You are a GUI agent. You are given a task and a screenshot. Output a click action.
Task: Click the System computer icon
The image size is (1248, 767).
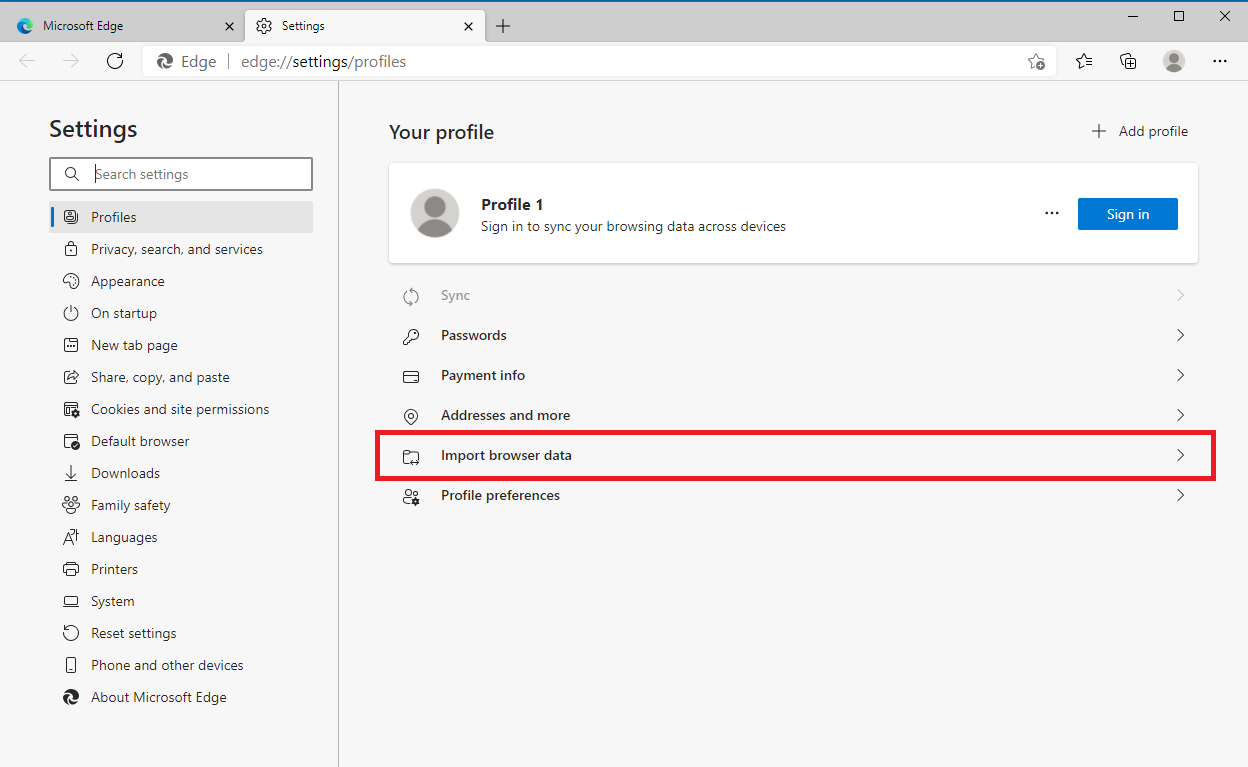pos(71,601)
